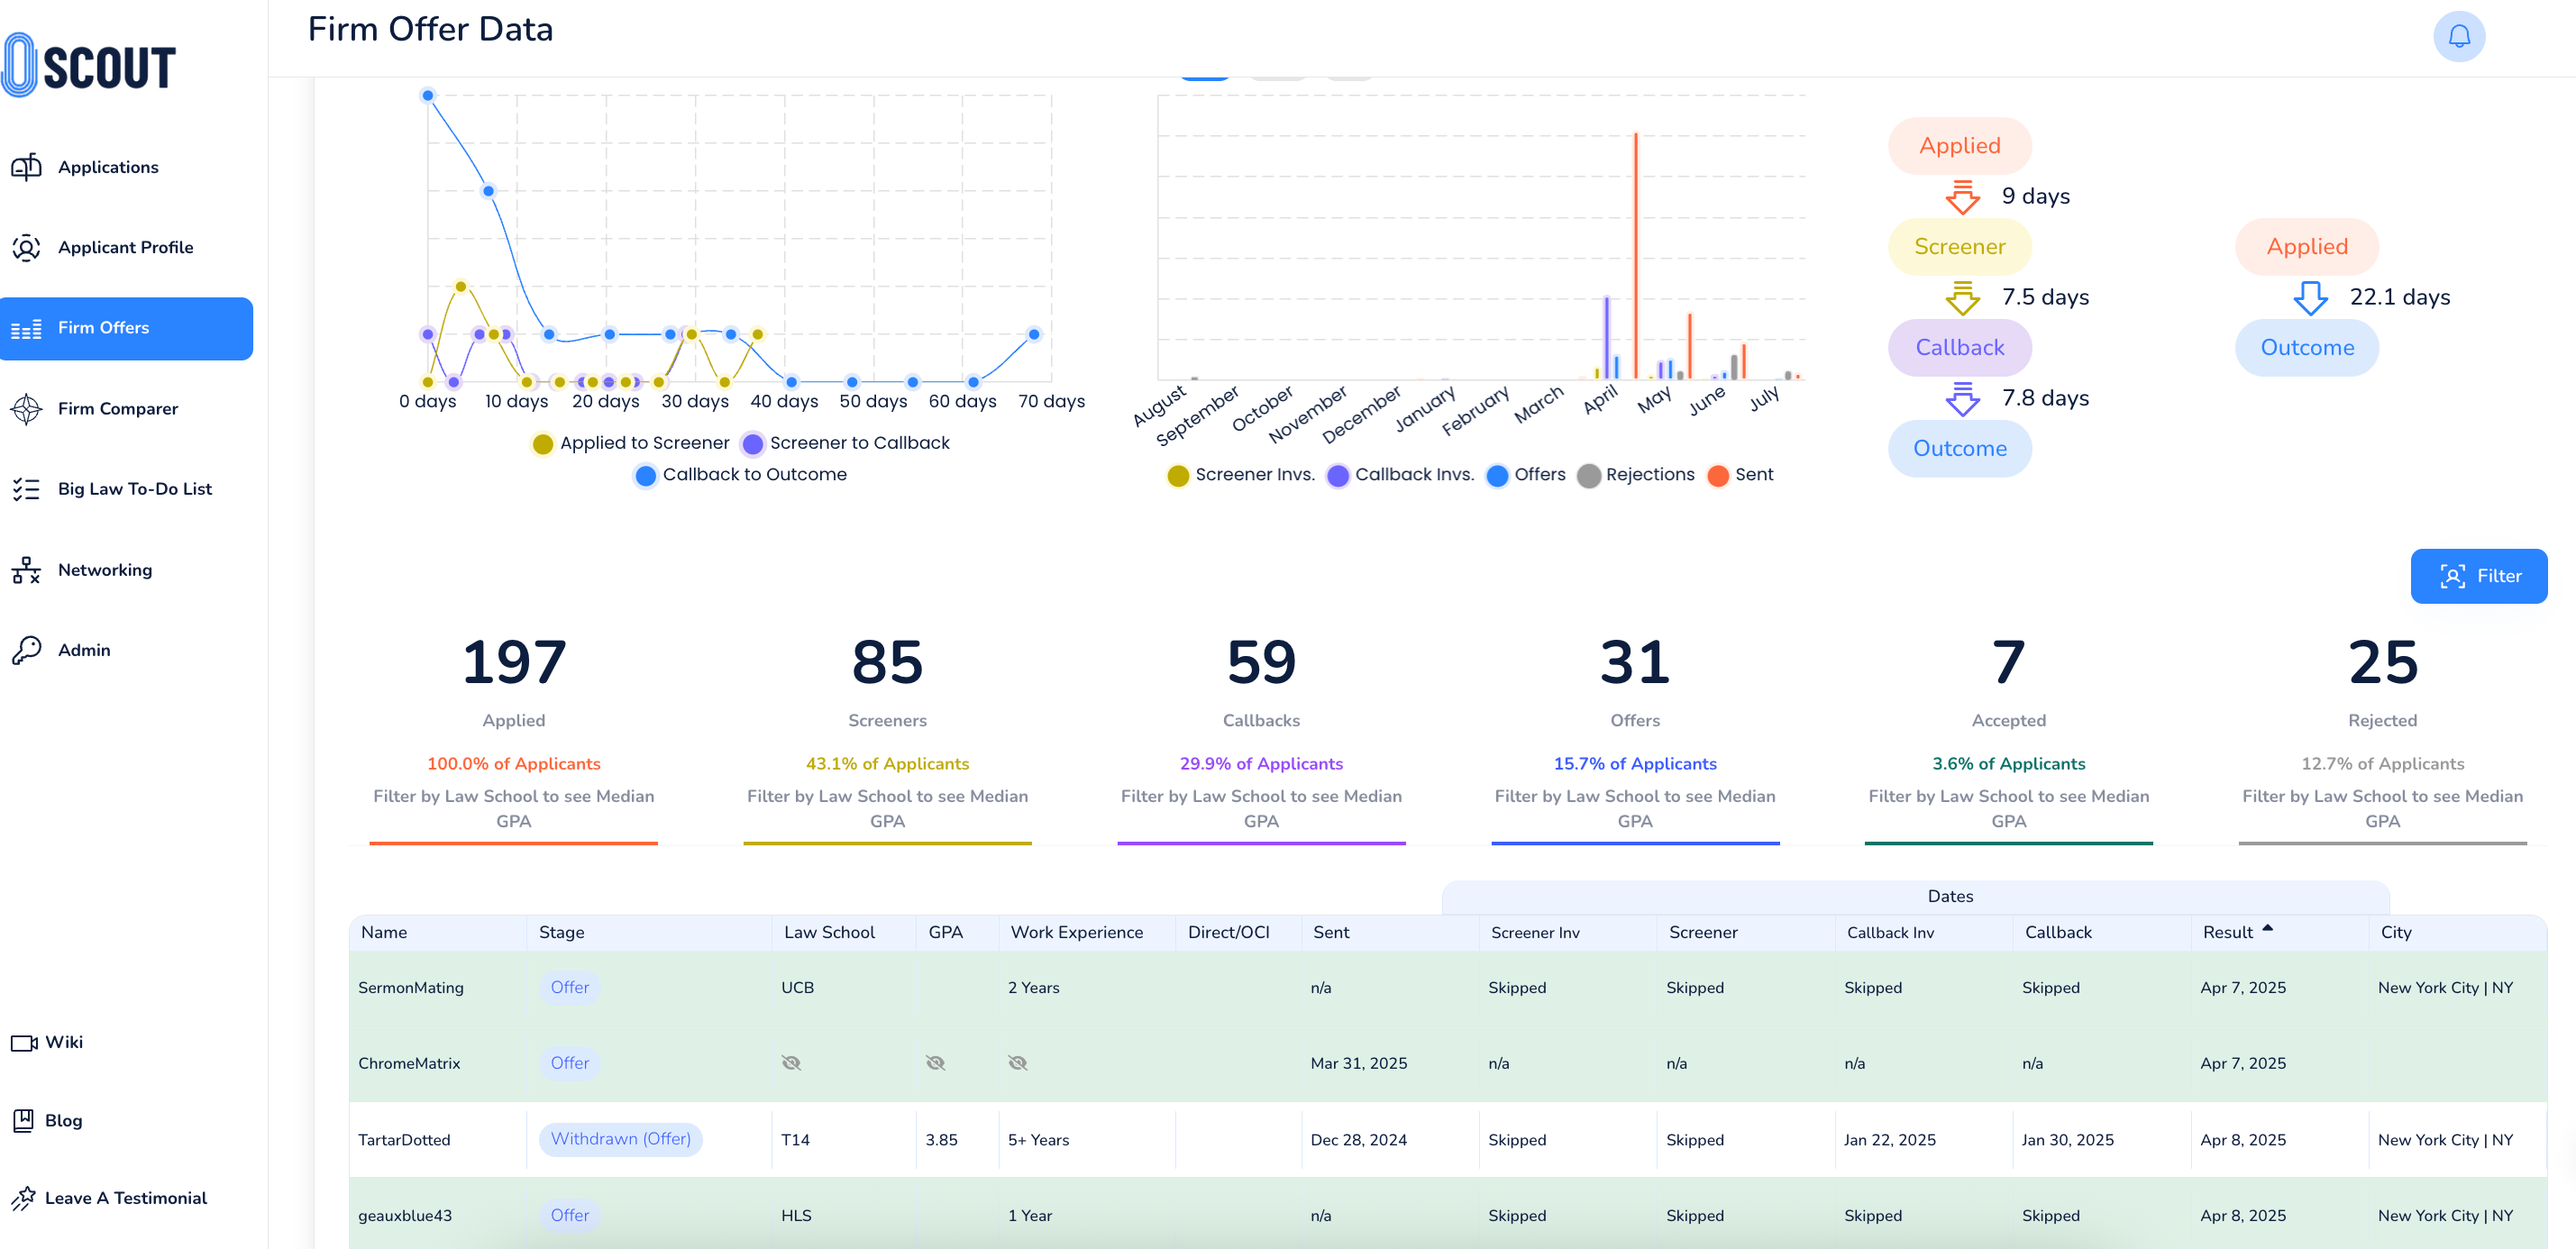Click the notification bell icon
2576x1249 pixels.
click(x=2458, y=37)
